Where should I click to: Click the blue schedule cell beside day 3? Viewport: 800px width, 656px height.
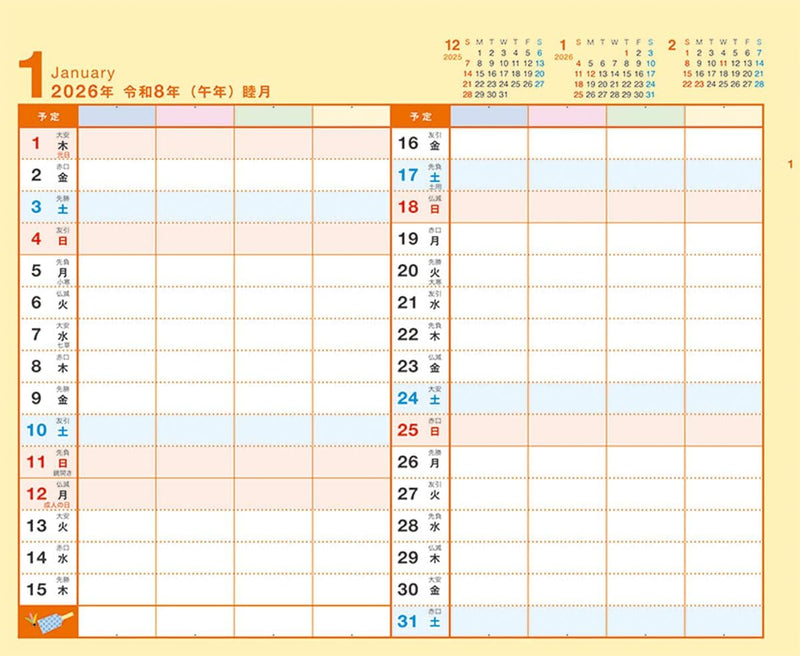pyautogui.click(x=117, y=207)
